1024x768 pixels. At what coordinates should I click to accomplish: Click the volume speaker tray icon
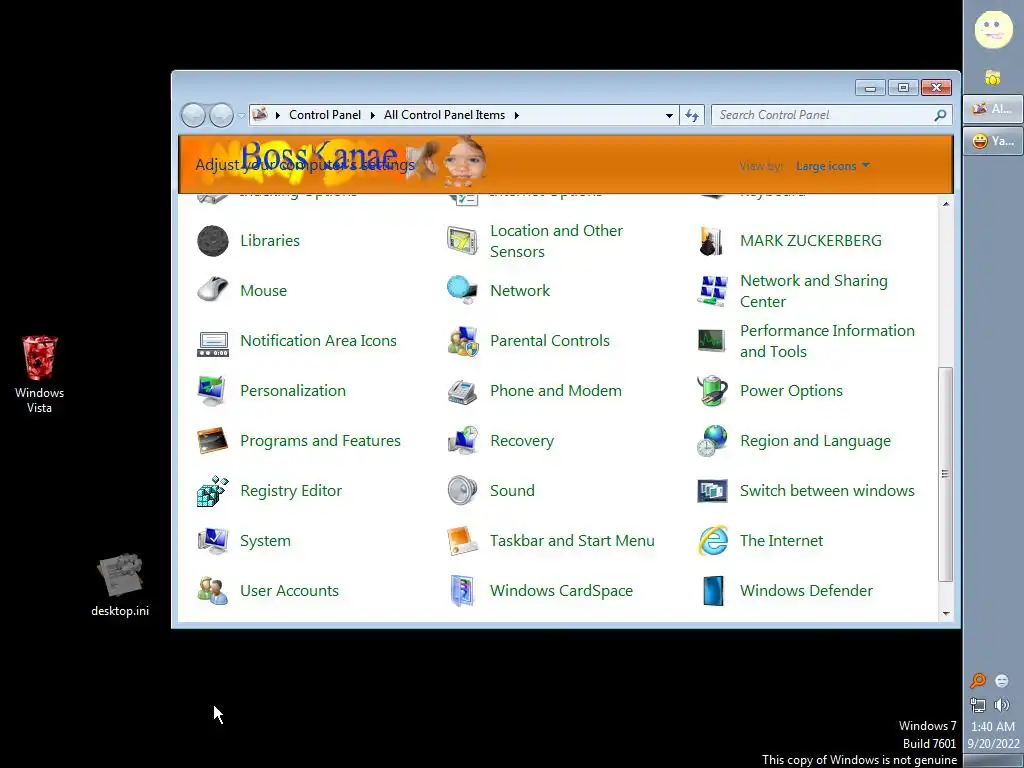coord(1002,705)
